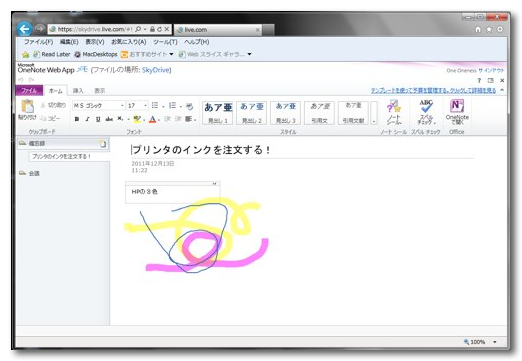The width and height of the screenshot is (522, 361).
Task: Click the Read Later favorites bar link
Action: pyautogui.click(x=52, y=54)
